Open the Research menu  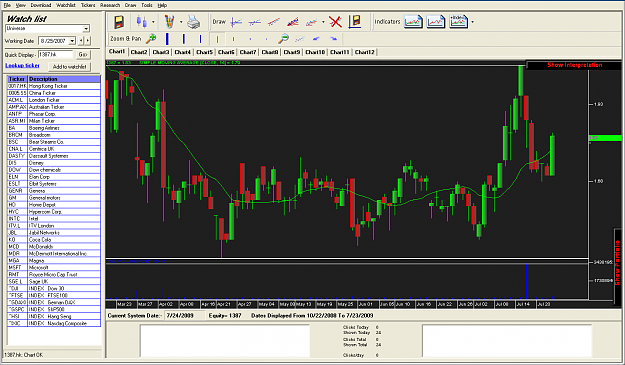coord(110,5)
